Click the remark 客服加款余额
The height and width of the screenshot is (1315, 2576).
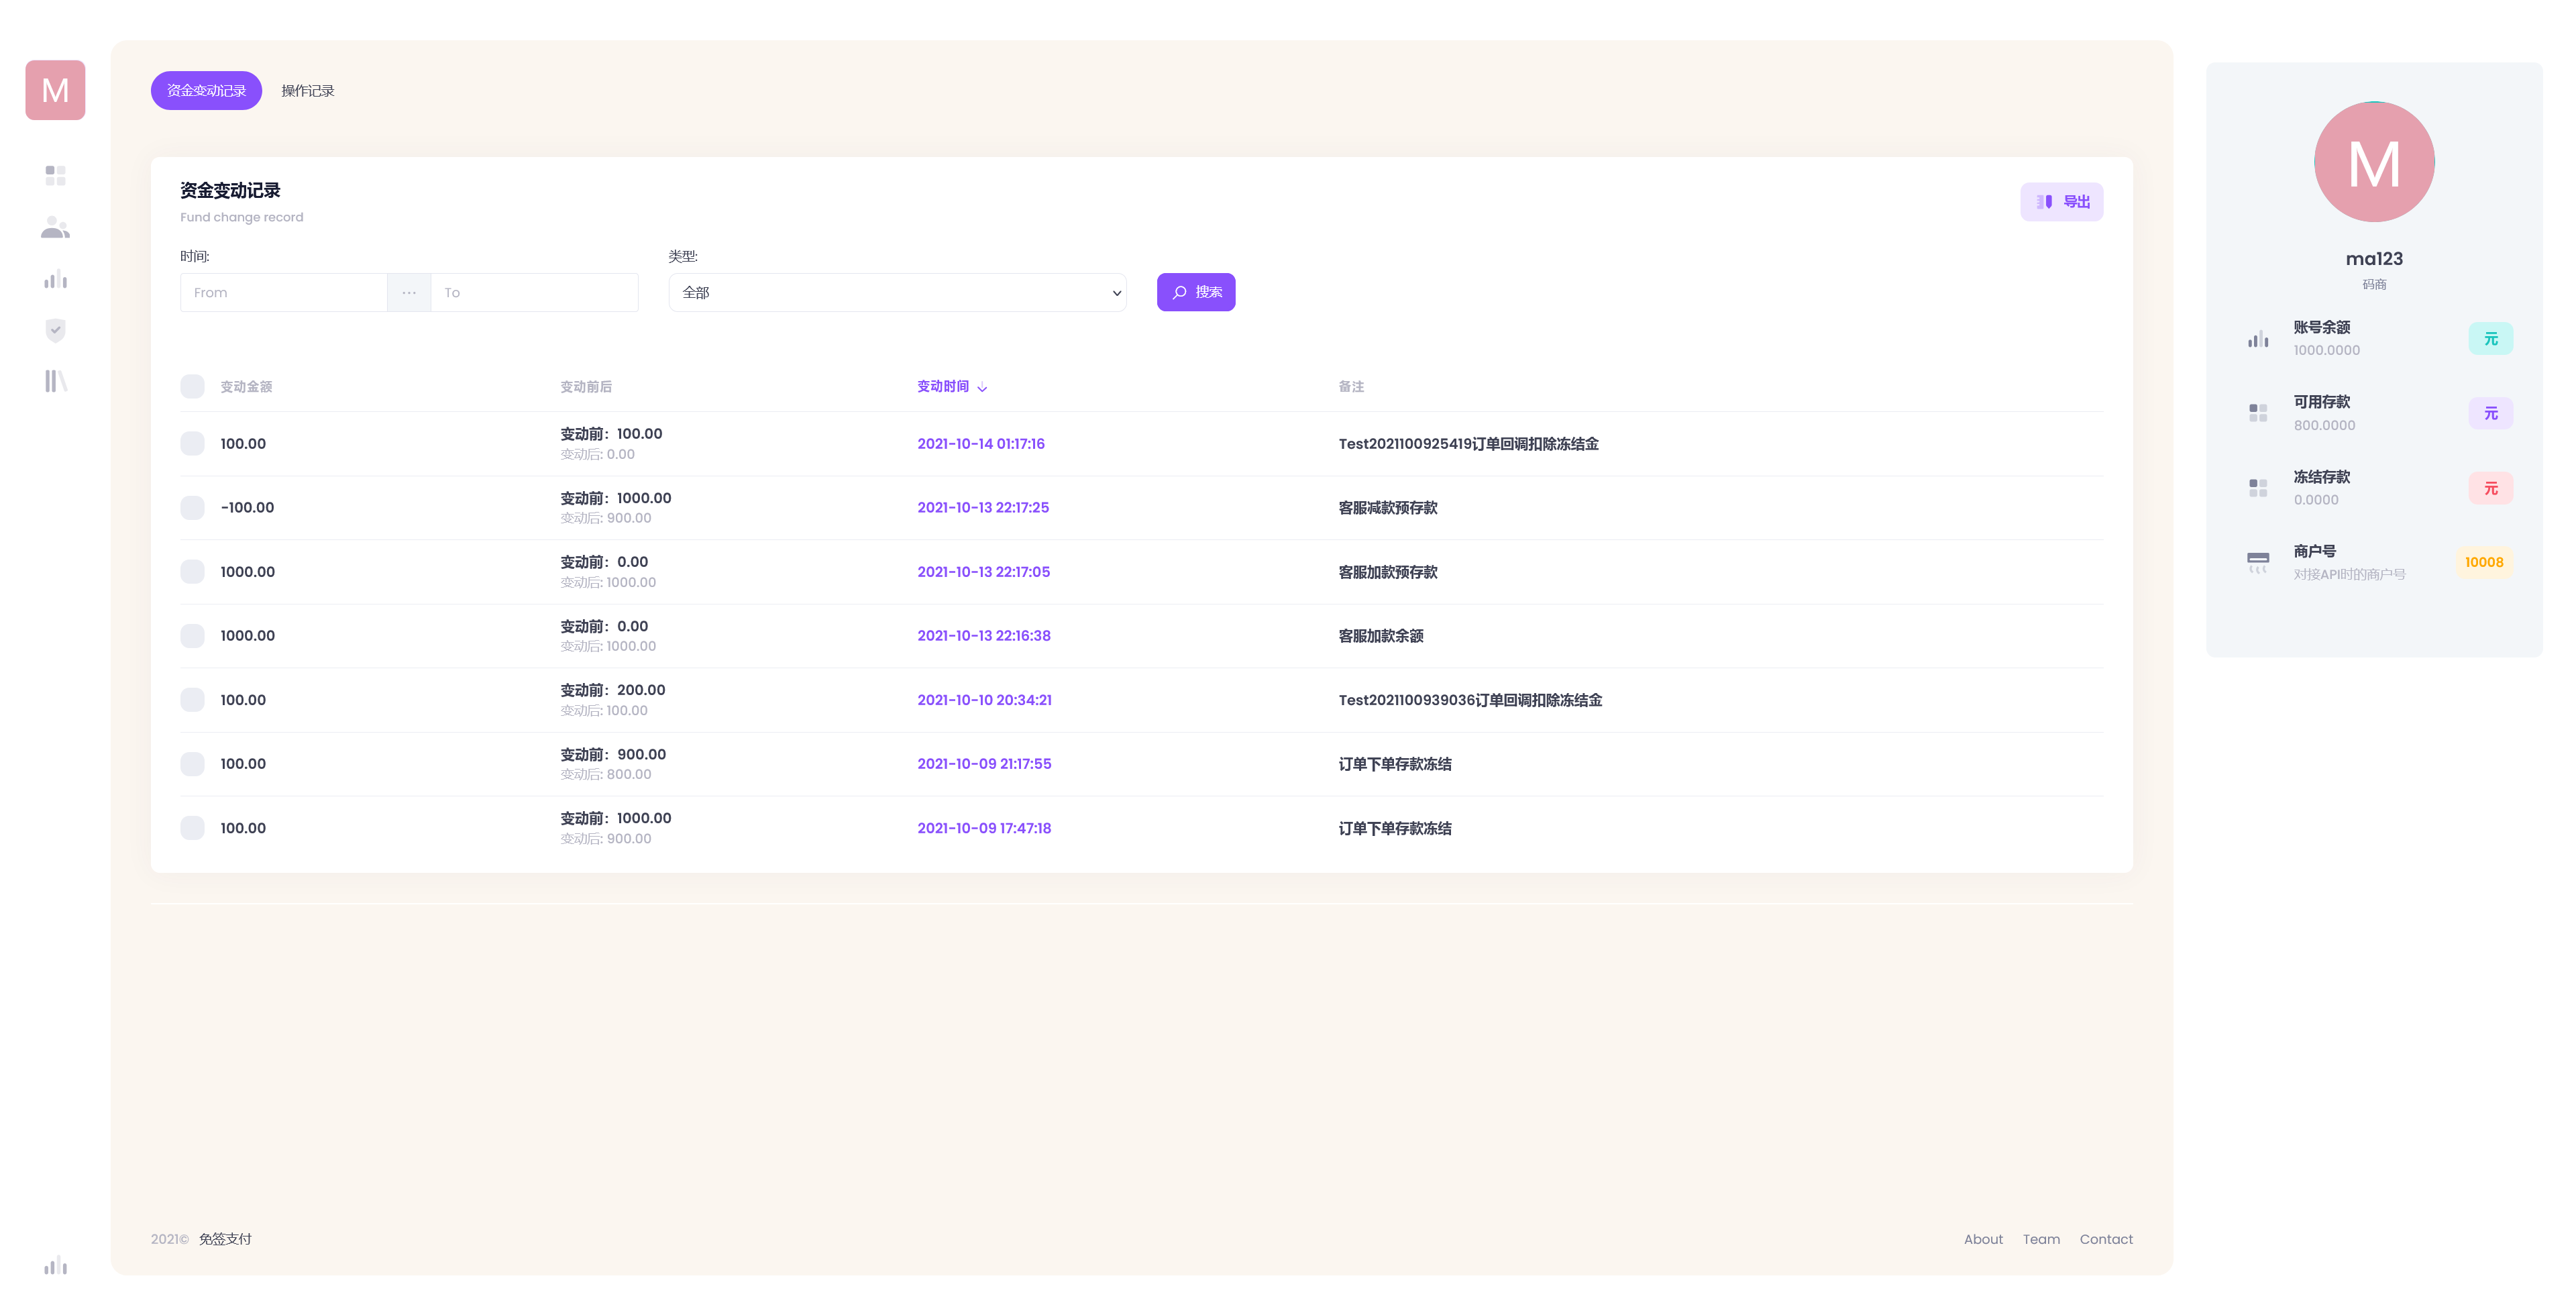[x=1381, y=636]
